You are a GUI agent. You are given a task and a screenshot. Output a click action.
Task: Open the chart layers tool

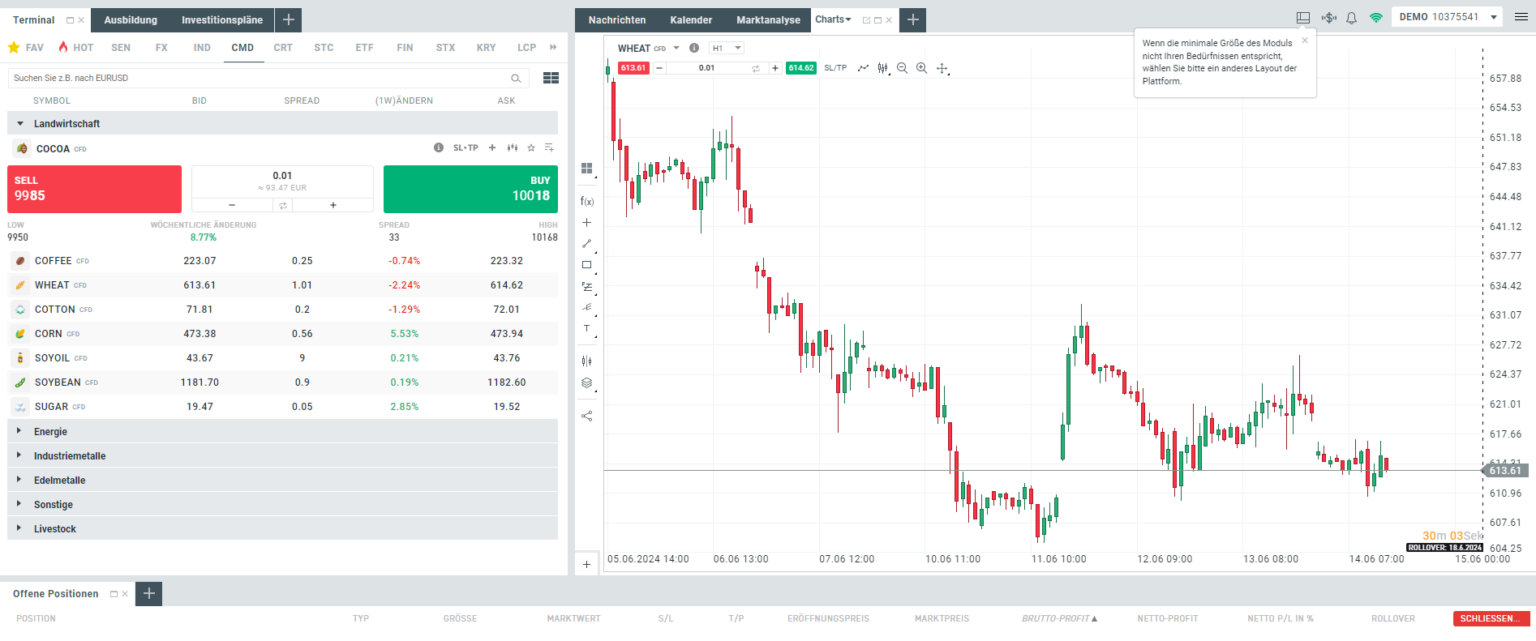tap(587, 382)
